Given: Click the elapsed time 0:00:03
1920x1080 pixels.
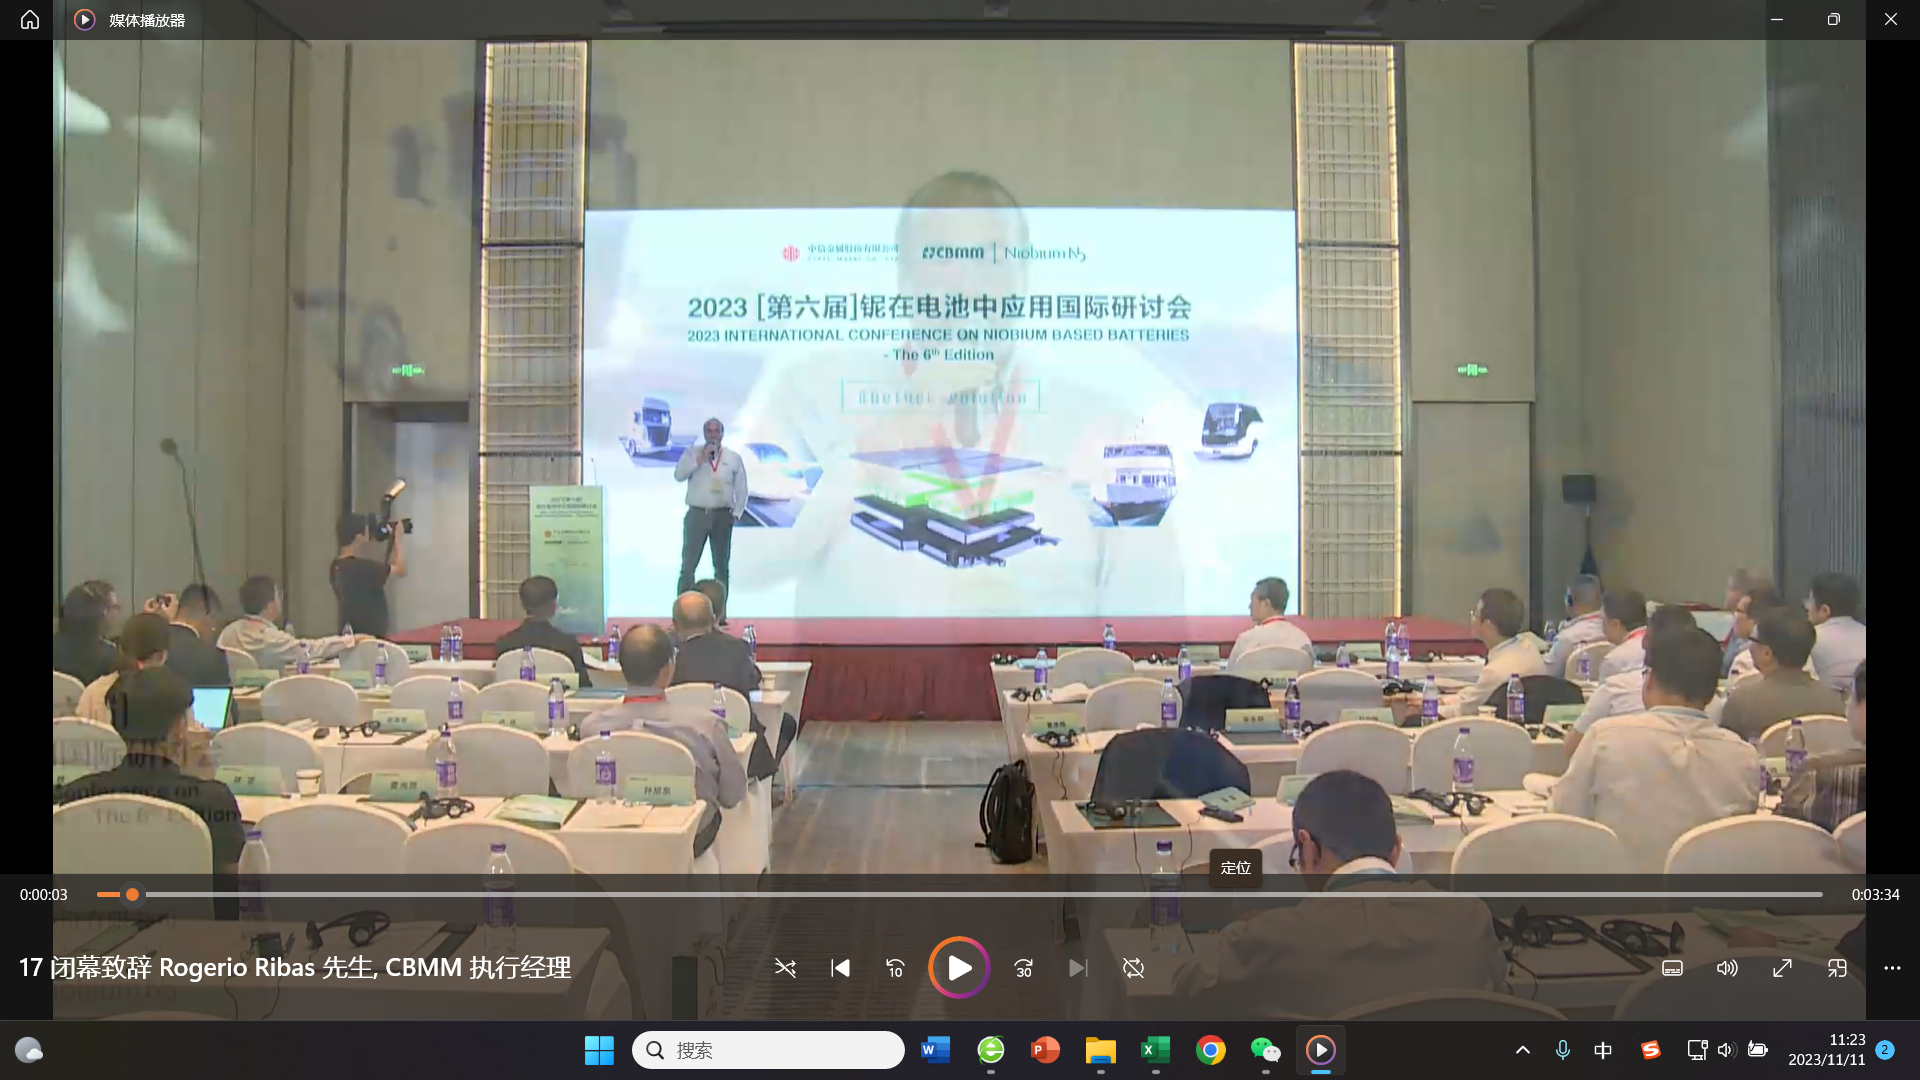Looking at the screenshot, I should coord(44,895).
